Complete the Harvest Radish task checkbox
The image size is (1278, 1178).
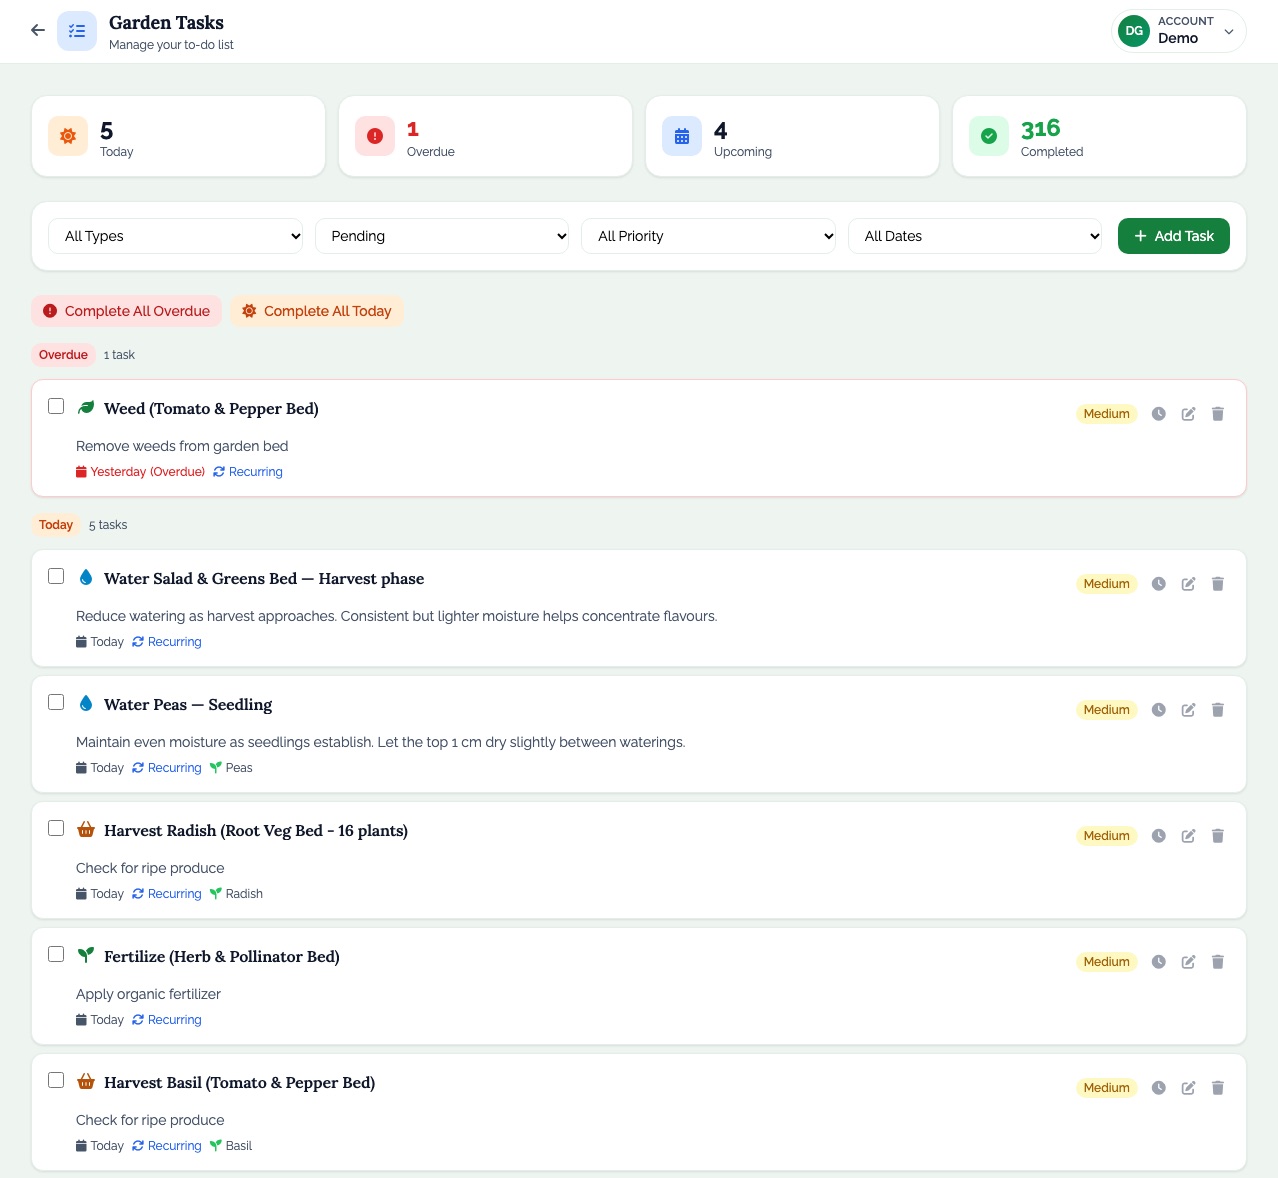[x=56, y=828]
